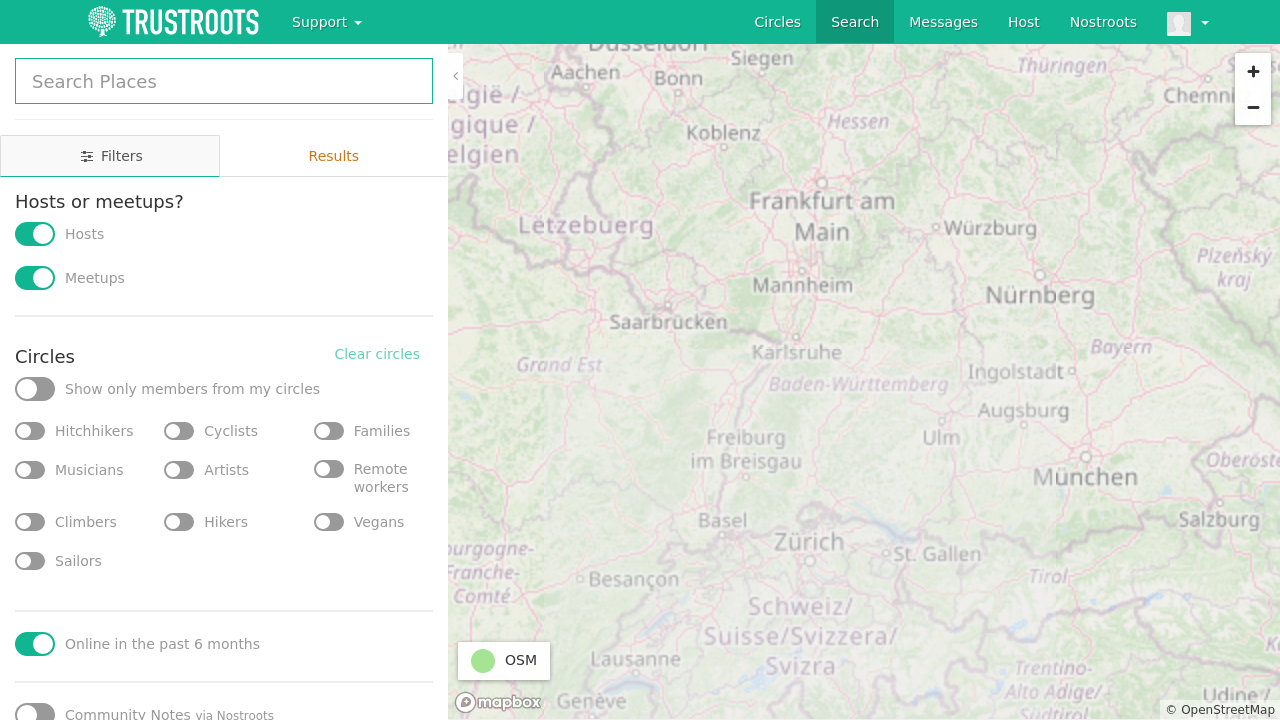This screenshot has height=720, width=1280.
Task: Click the Frankfurt am Main map label
Action: 822,216
